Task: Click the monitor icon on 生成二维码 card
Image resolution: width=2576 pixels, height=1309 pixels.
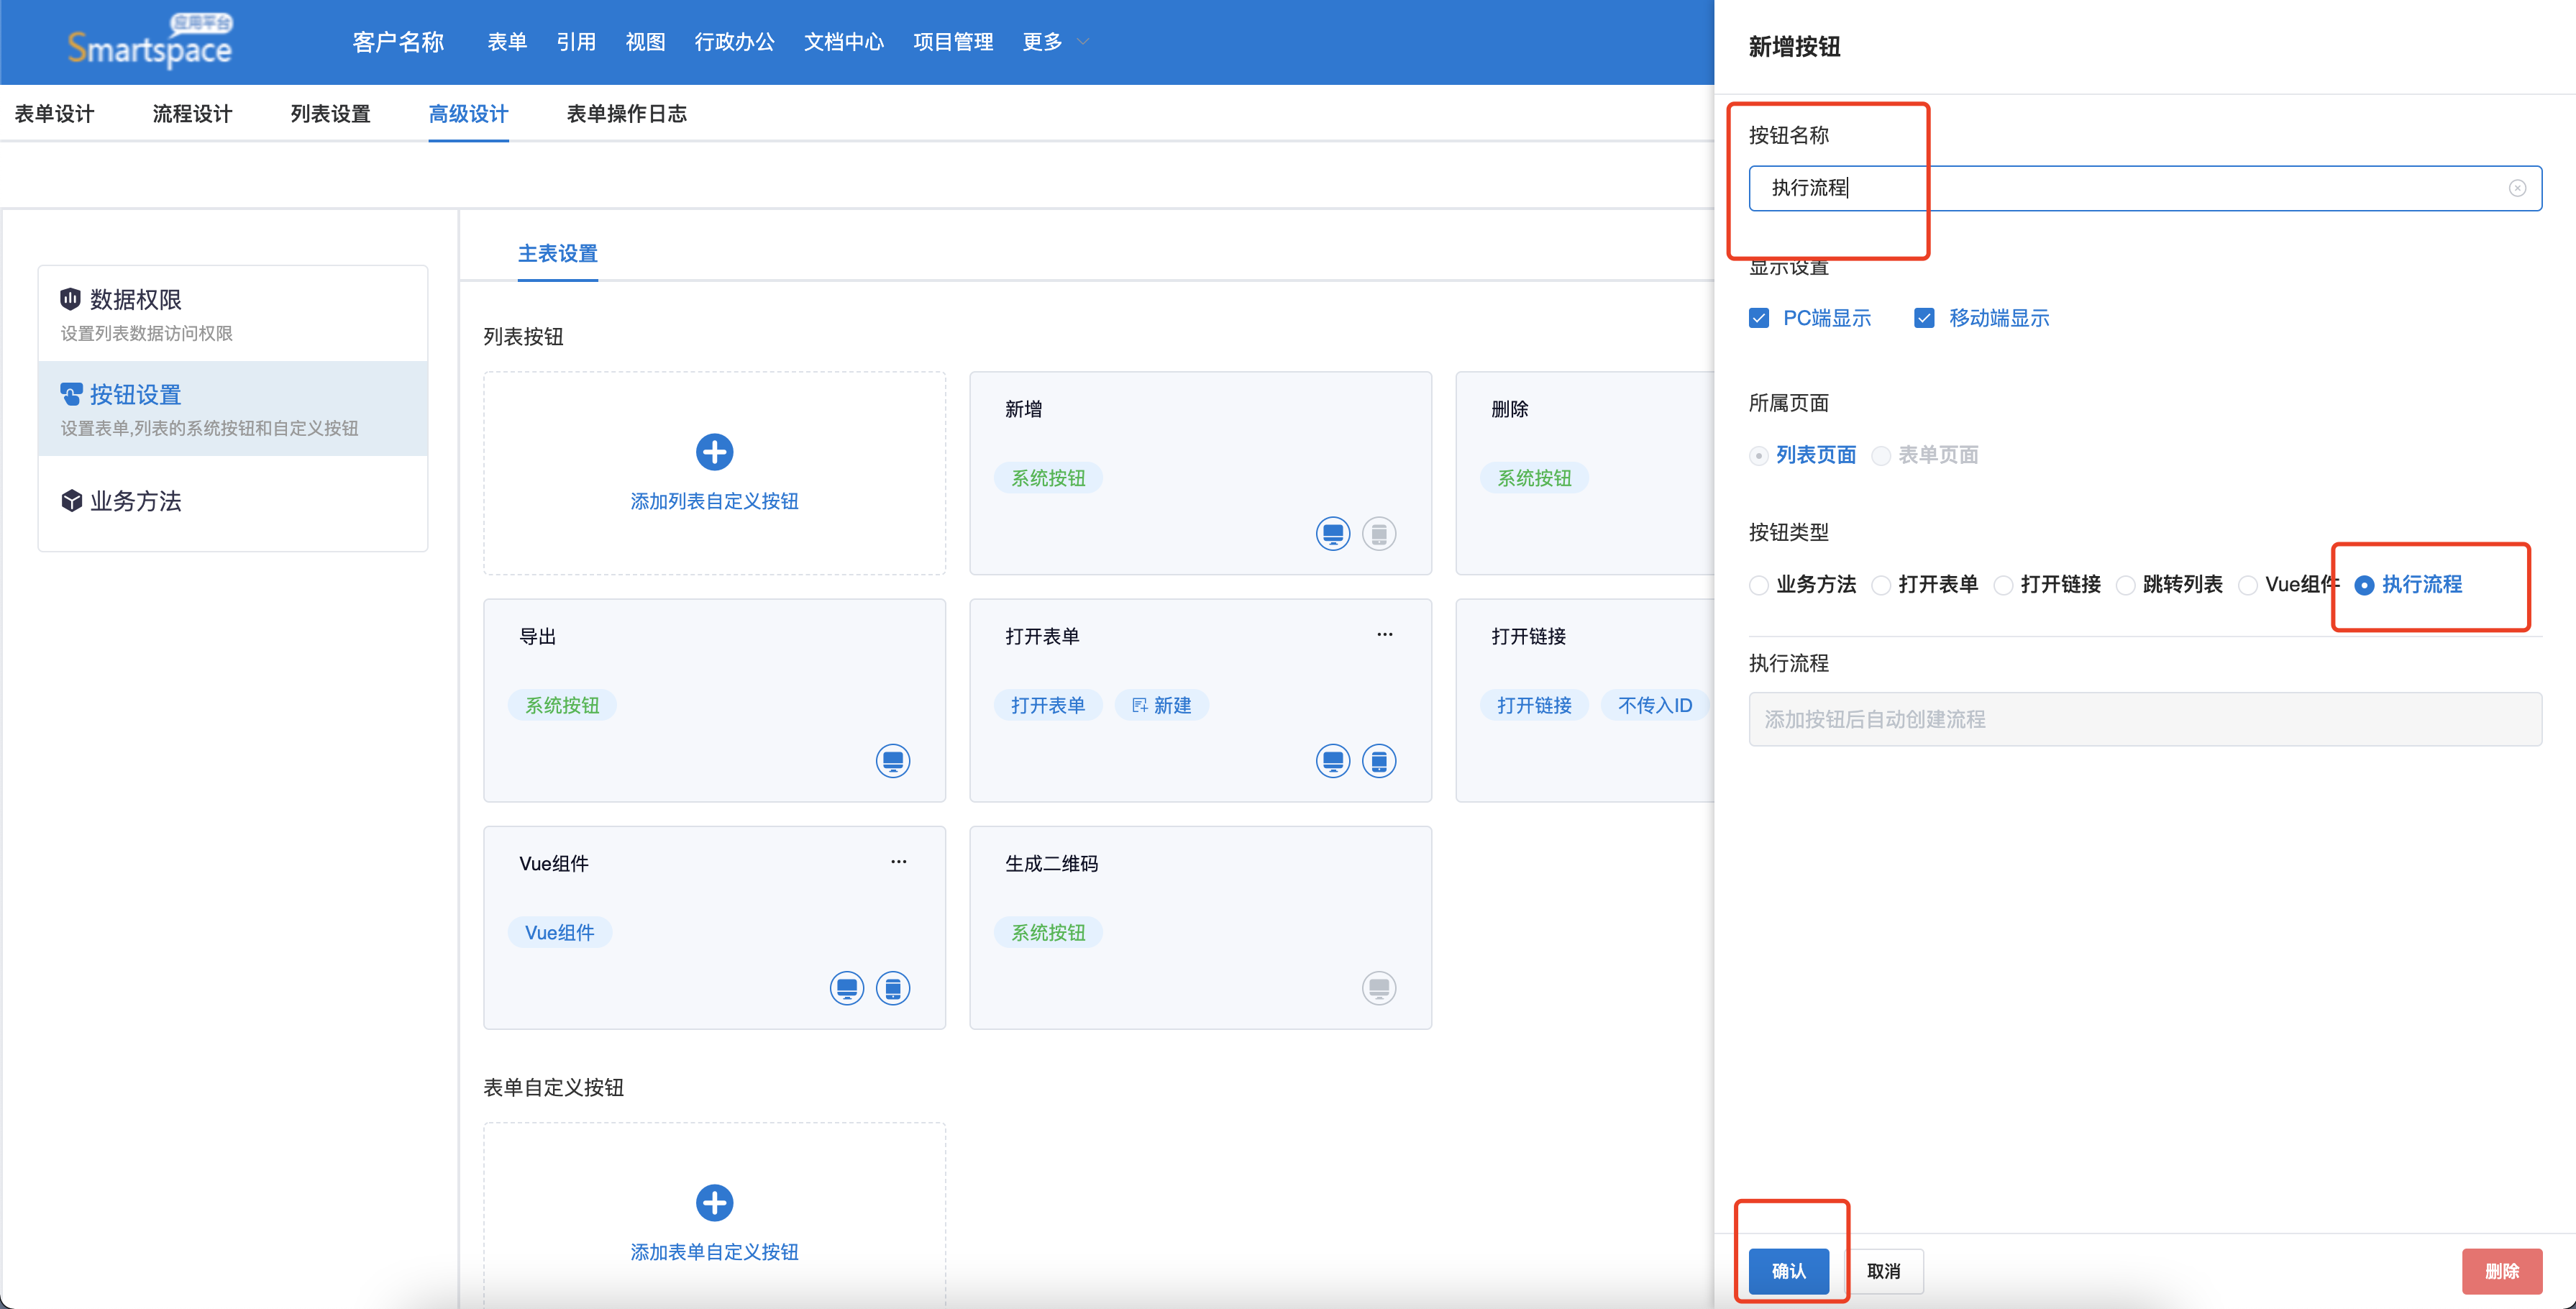Action: click(1378, 988)
